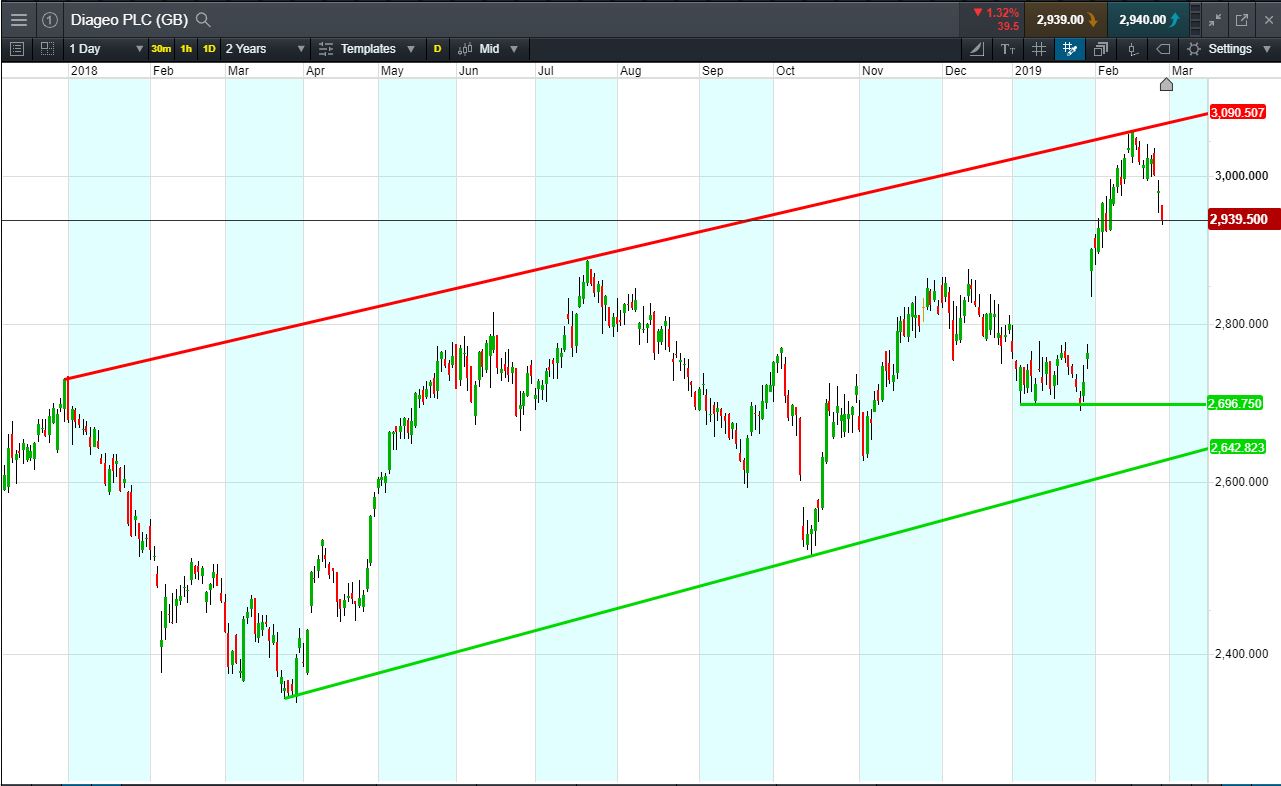1281x786 pixels.
Task: Click the red 1.32% price change readout
Action: [x=995, y=13]
